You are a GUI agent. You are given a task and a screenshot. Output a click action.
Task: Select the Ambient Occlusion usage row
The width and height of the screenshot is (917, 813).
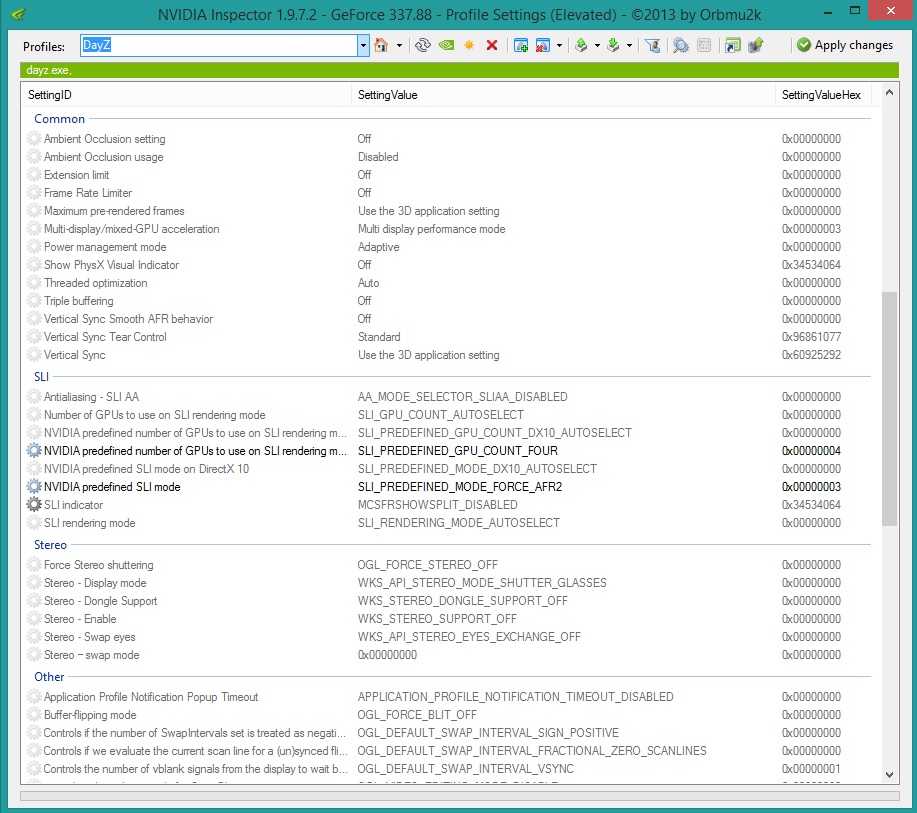pyautogui.click(x=449, y=157)
